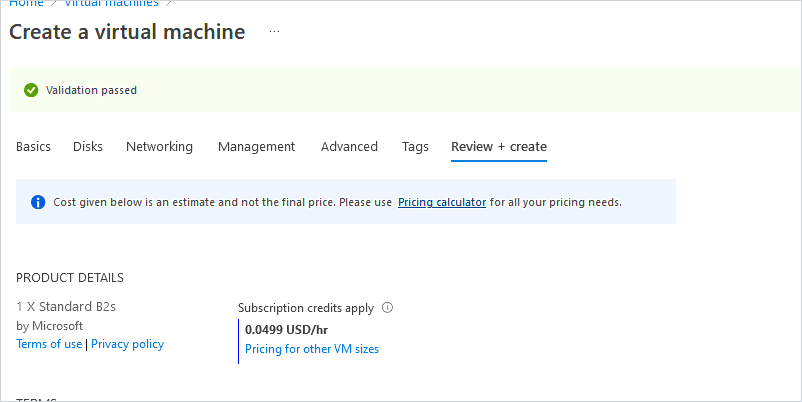802x402 pixels.
Task: Select the Management tab
Action: point(256,147)
